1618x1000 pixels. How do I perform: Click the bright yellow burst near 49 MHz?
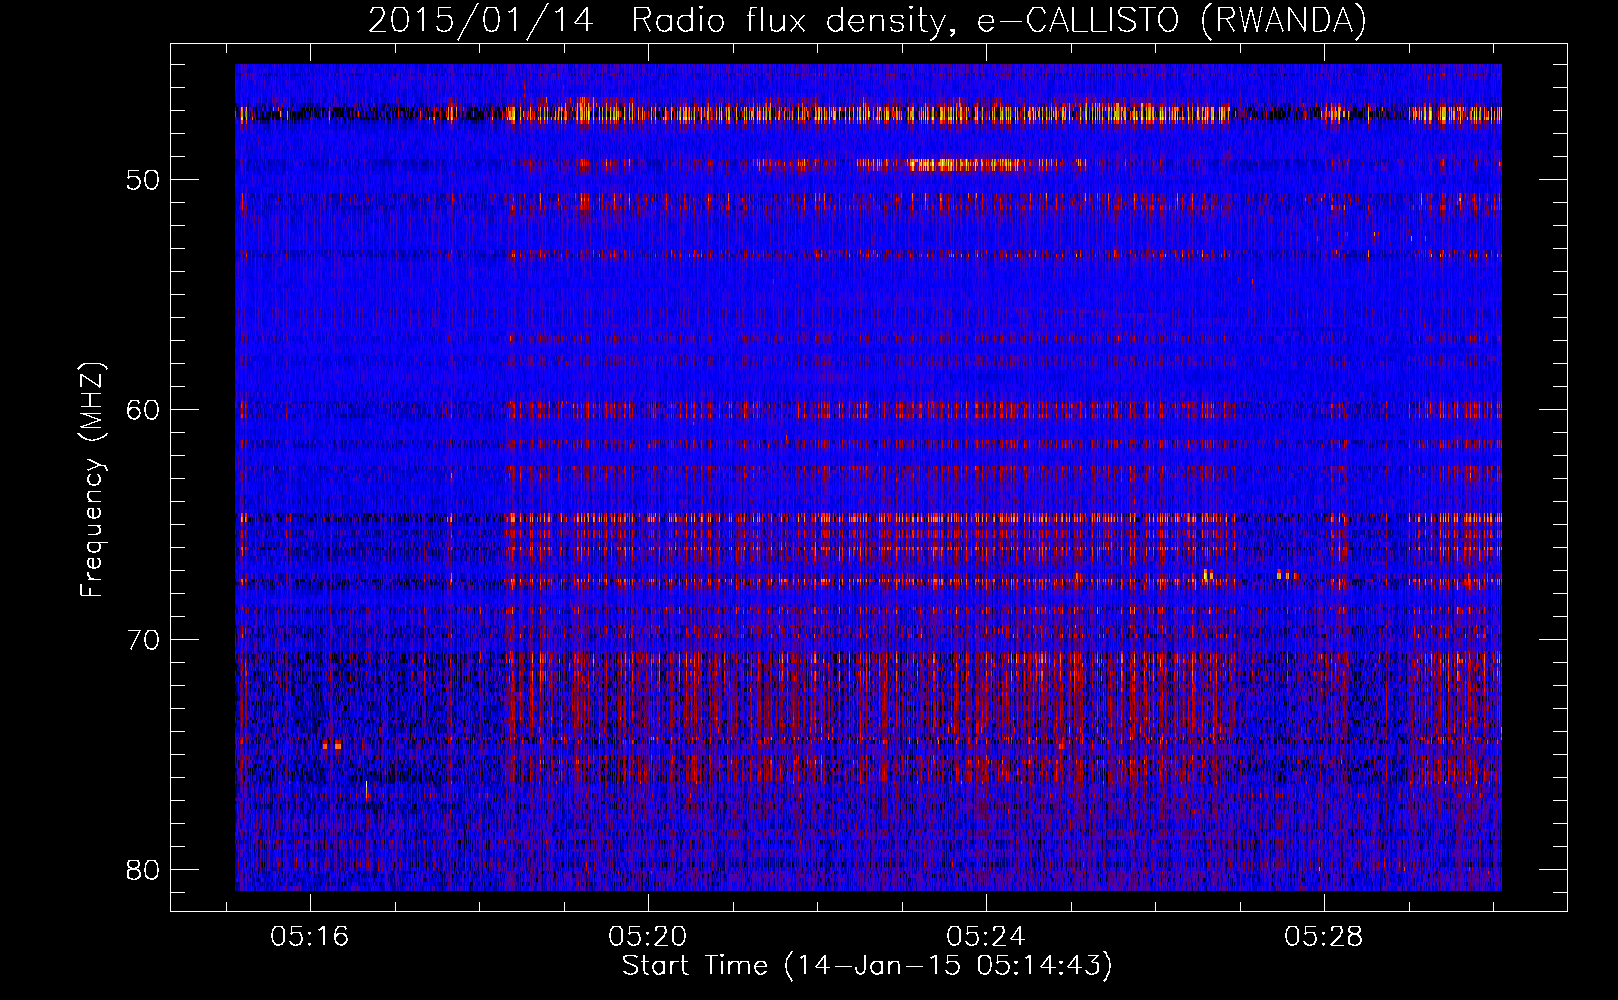965,164
